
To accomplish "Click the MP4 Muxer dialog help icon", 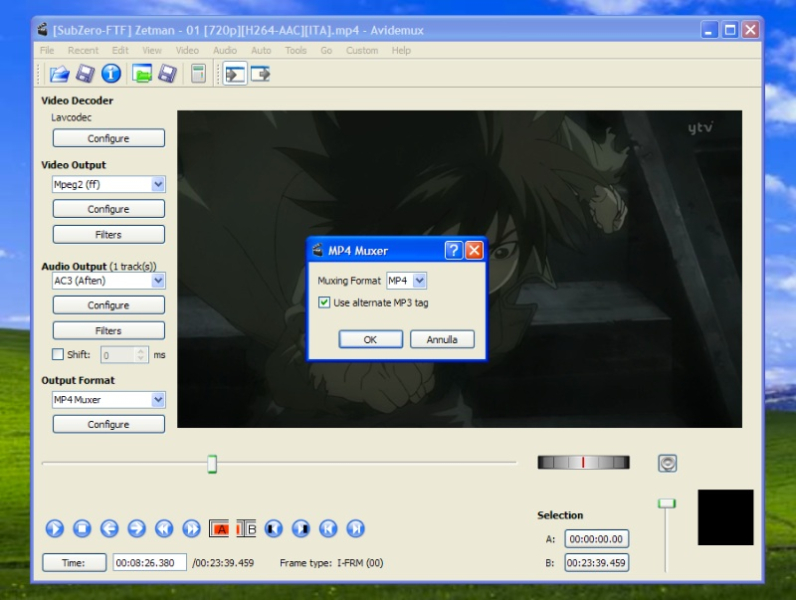I will [453, 251].
